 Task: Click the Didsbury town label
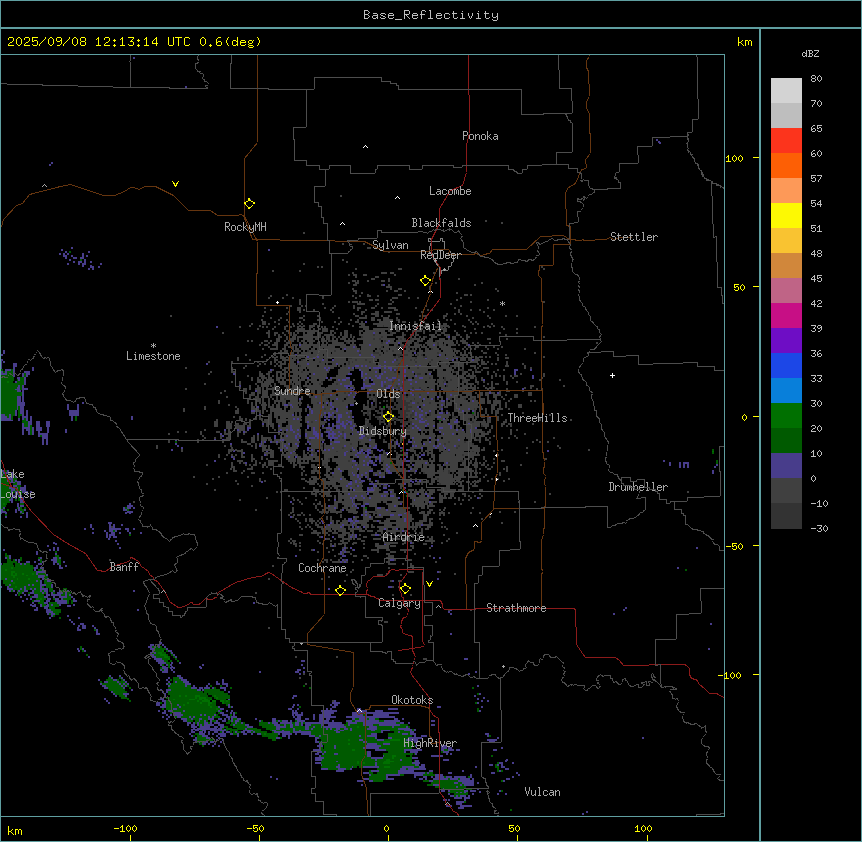click(x=383, y=431)
